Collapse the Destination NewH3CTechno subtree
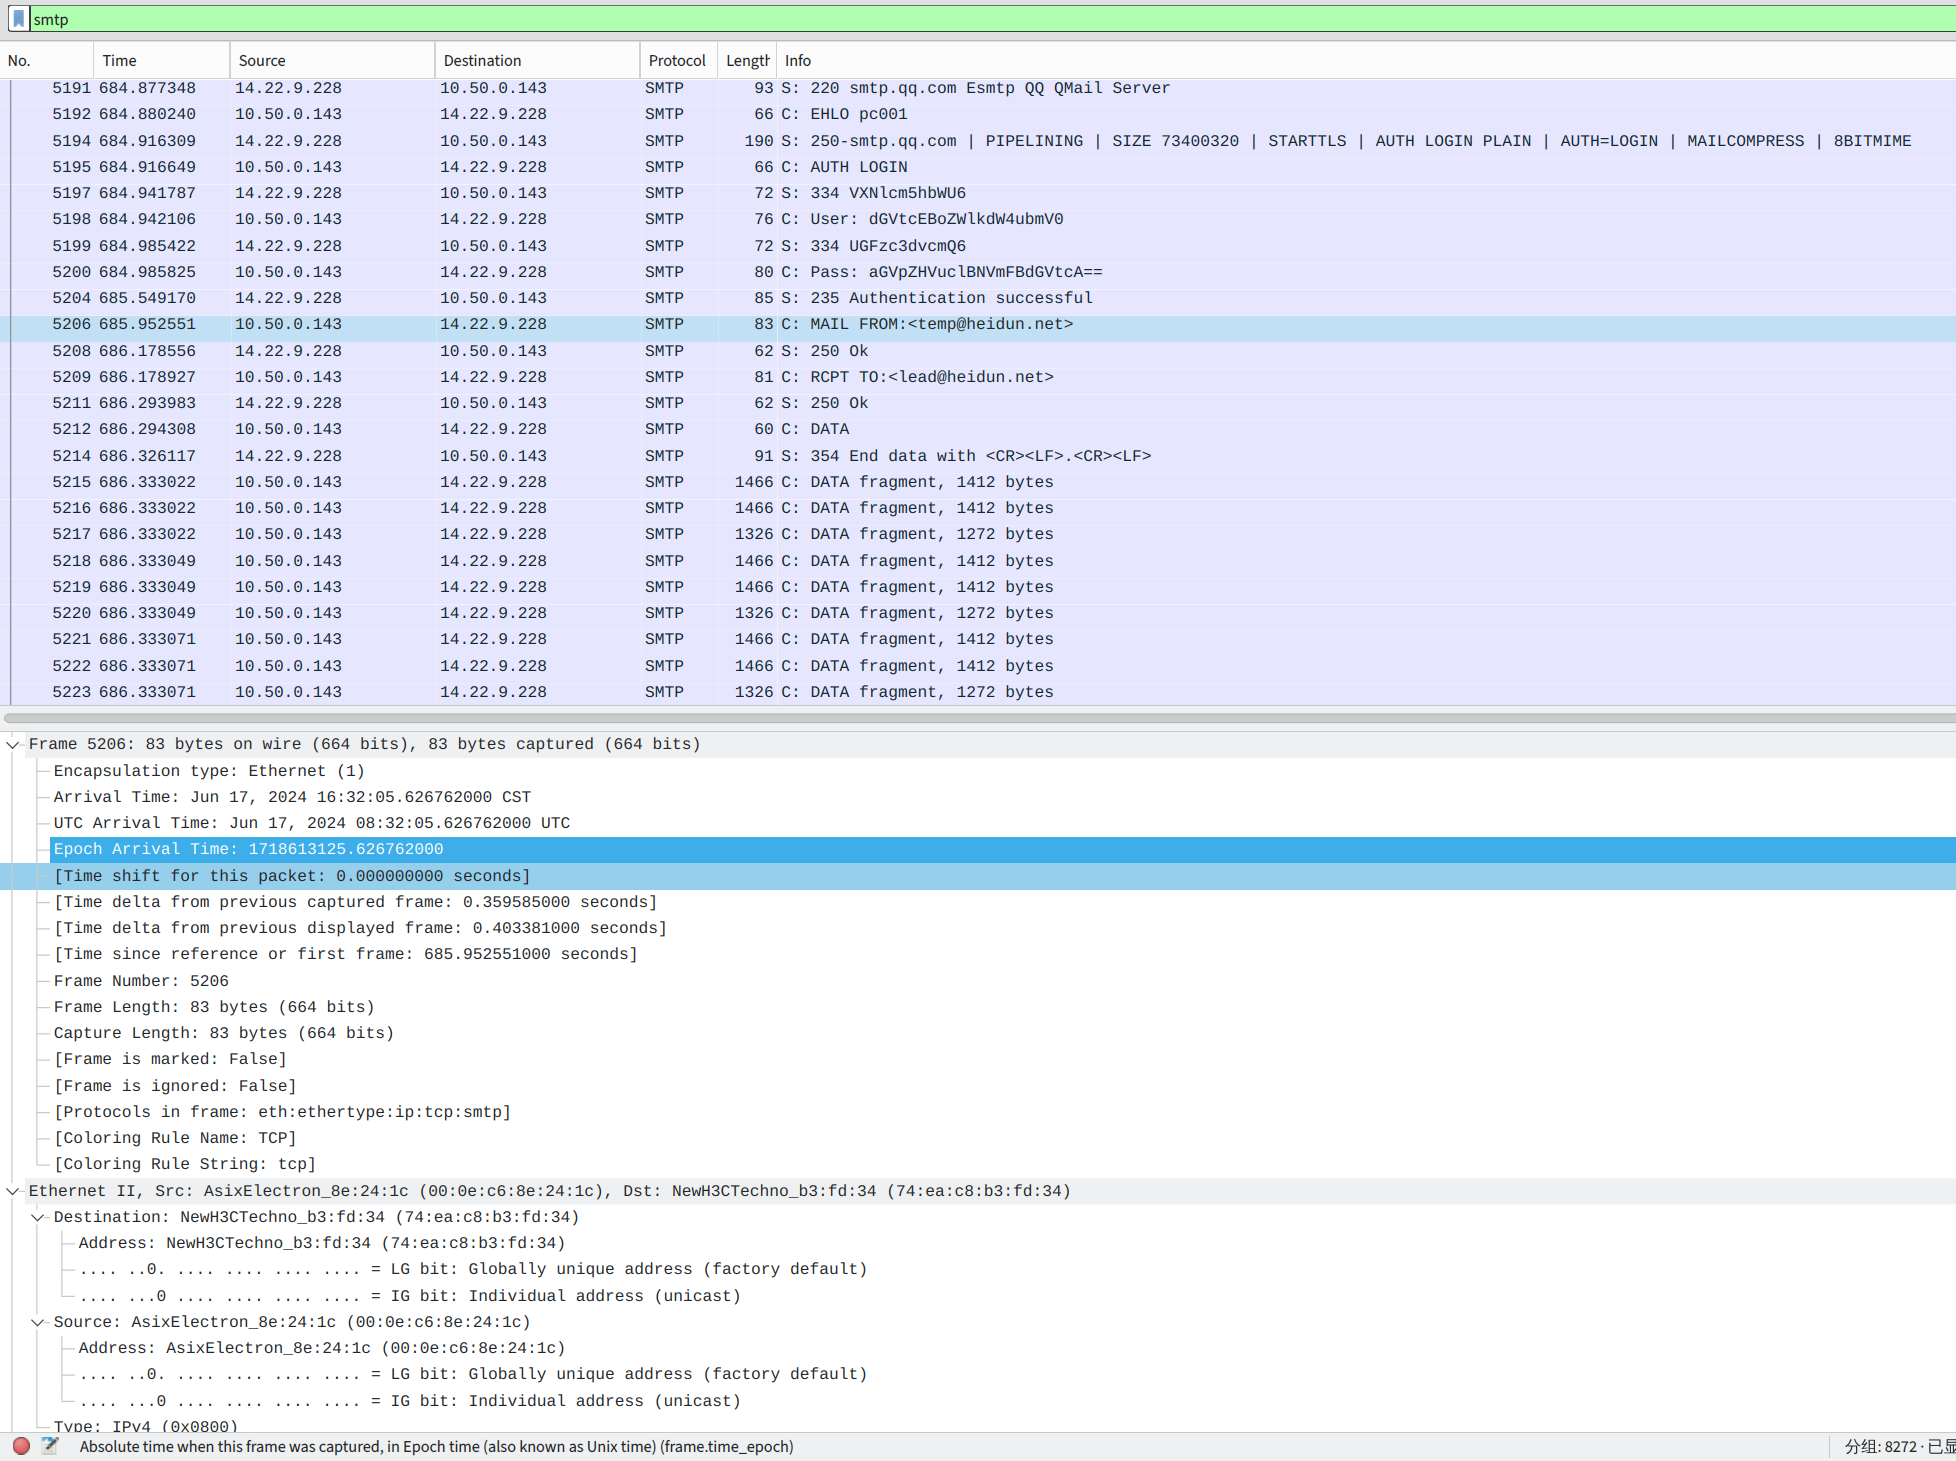This screenshot has width=1956, height=1461. 38,1217
